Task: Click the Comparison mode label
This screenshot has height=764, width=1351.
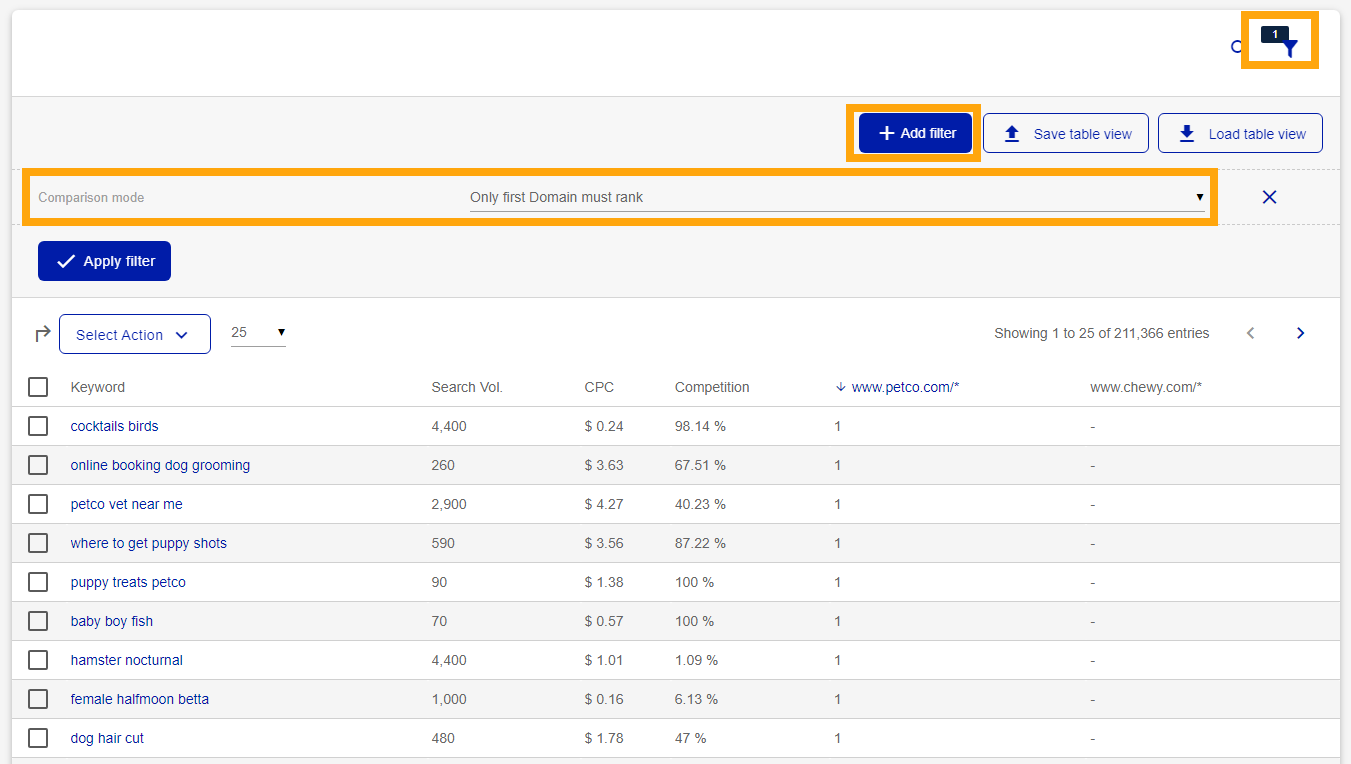Action: point(91,197)
